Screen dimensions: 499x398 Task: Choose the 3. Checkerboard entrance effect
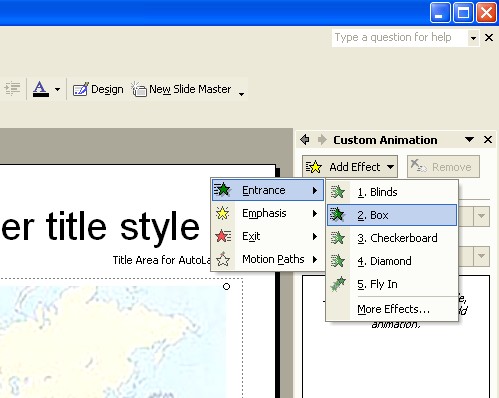392,238
